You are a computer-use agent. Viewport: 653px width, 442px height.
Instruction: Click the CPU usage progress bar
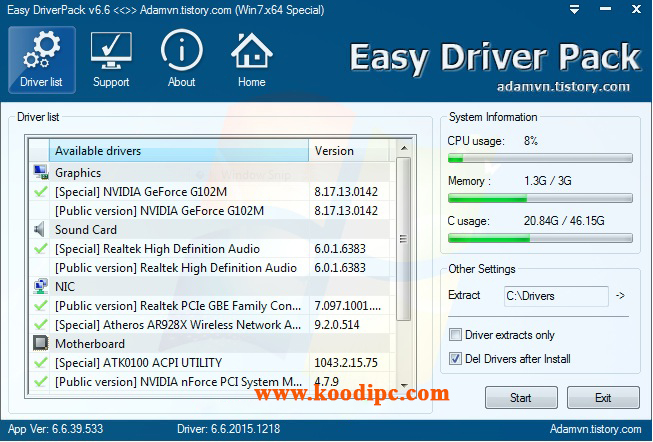pyautogui.click(x=540, y=158)
